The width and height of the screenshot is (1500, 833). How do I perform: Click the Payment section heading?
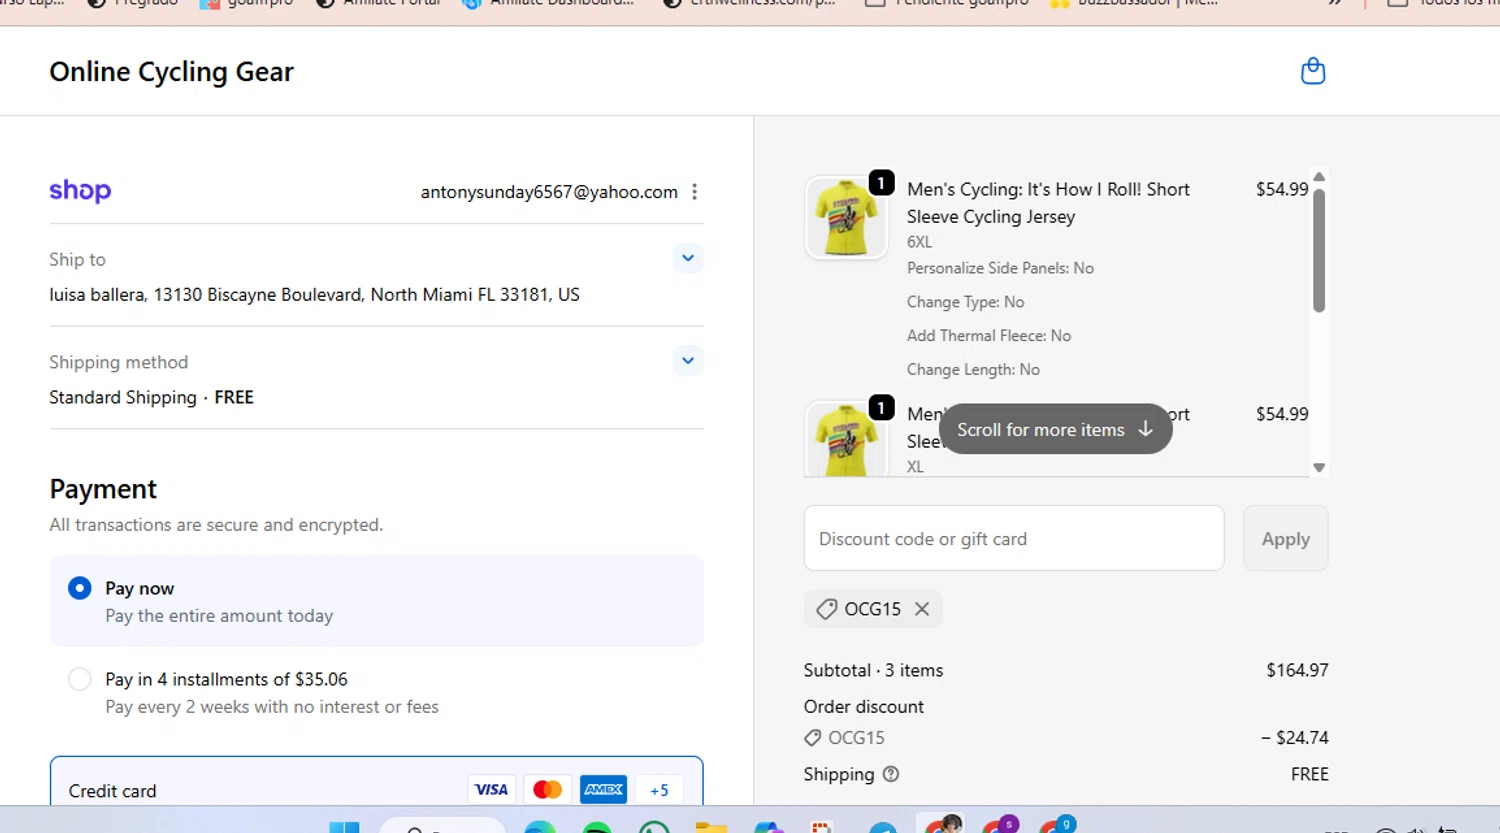click(x=103, y=489)
